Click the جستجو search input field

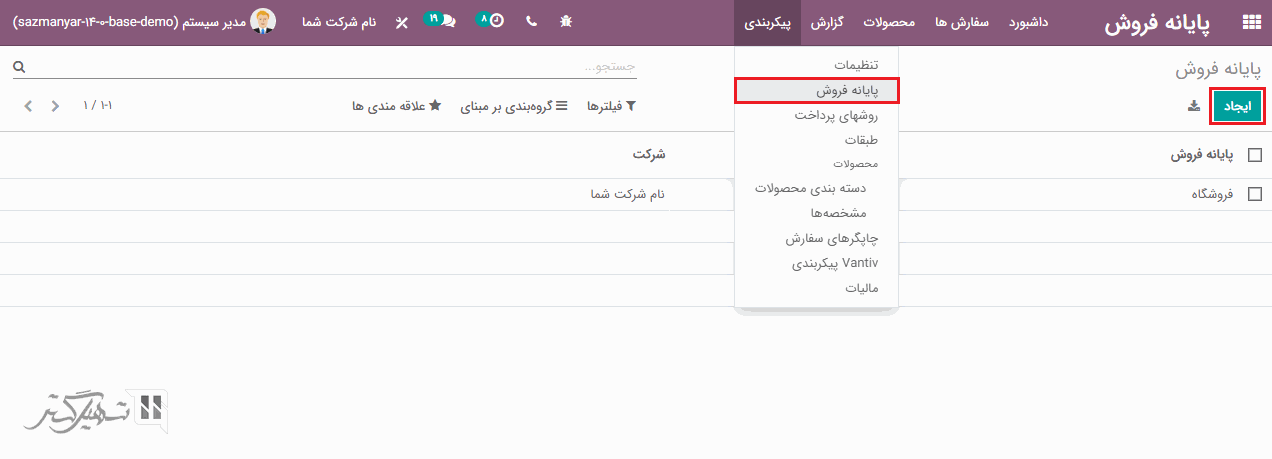(330, 67)
